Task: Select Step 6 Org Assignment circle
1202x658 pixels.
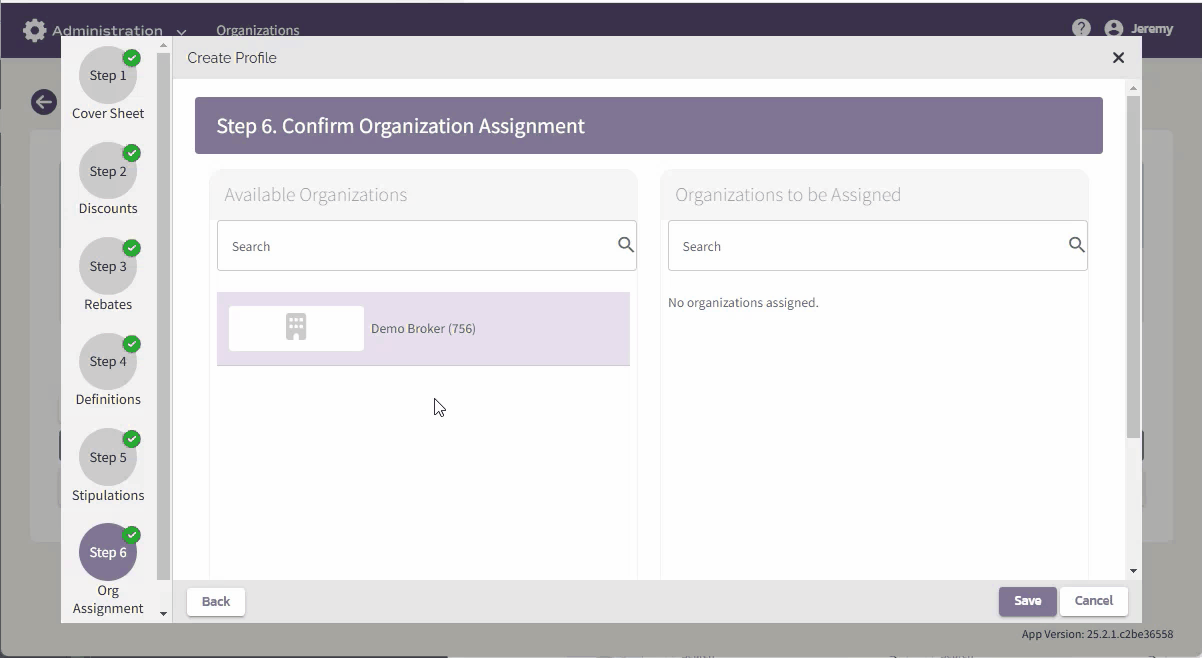Action: [x=108, y=552]
